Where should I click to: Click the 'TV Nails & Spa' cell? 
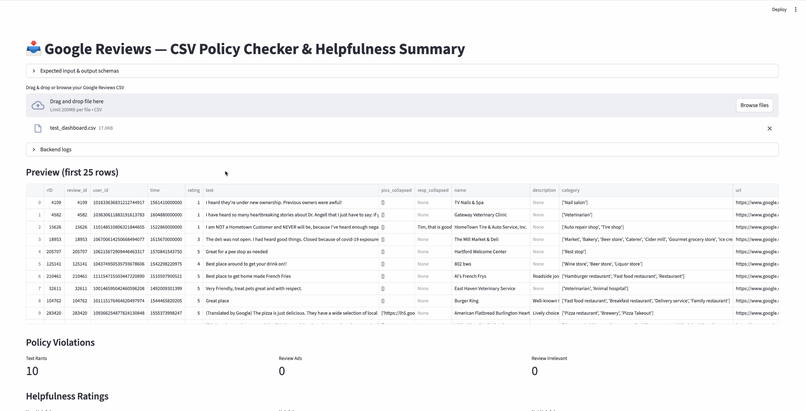tap(491, 202)
